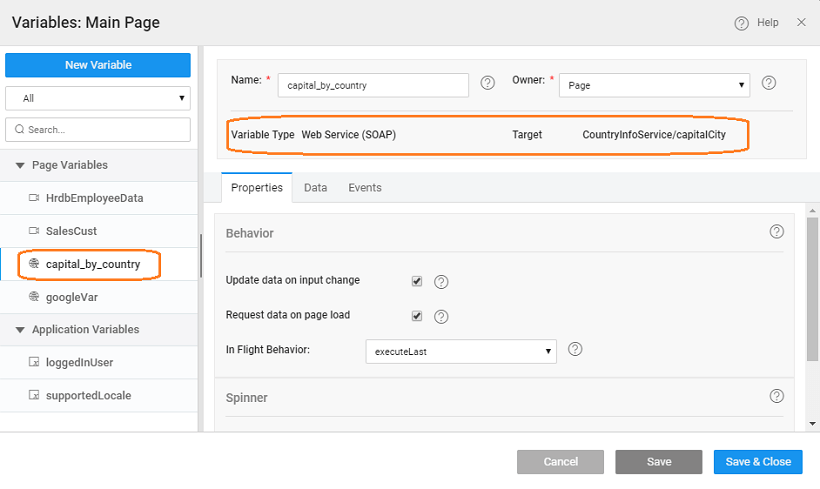Open the All variable filter dropdown
The height and width of the screenshot is (489, 820).
tap(98, 98)
